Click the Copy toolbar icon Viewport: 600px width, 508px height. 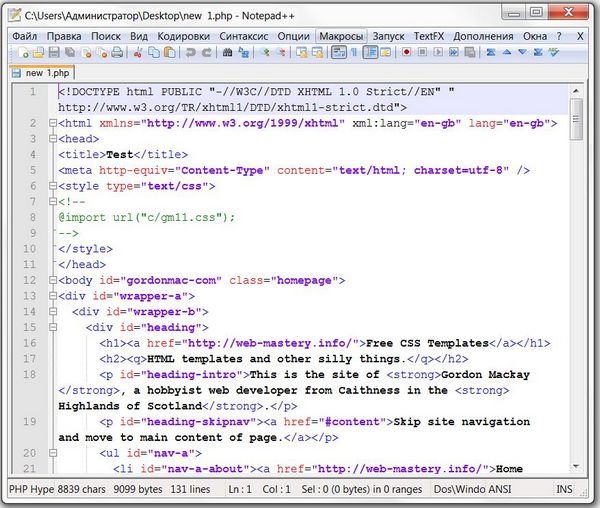154,52
